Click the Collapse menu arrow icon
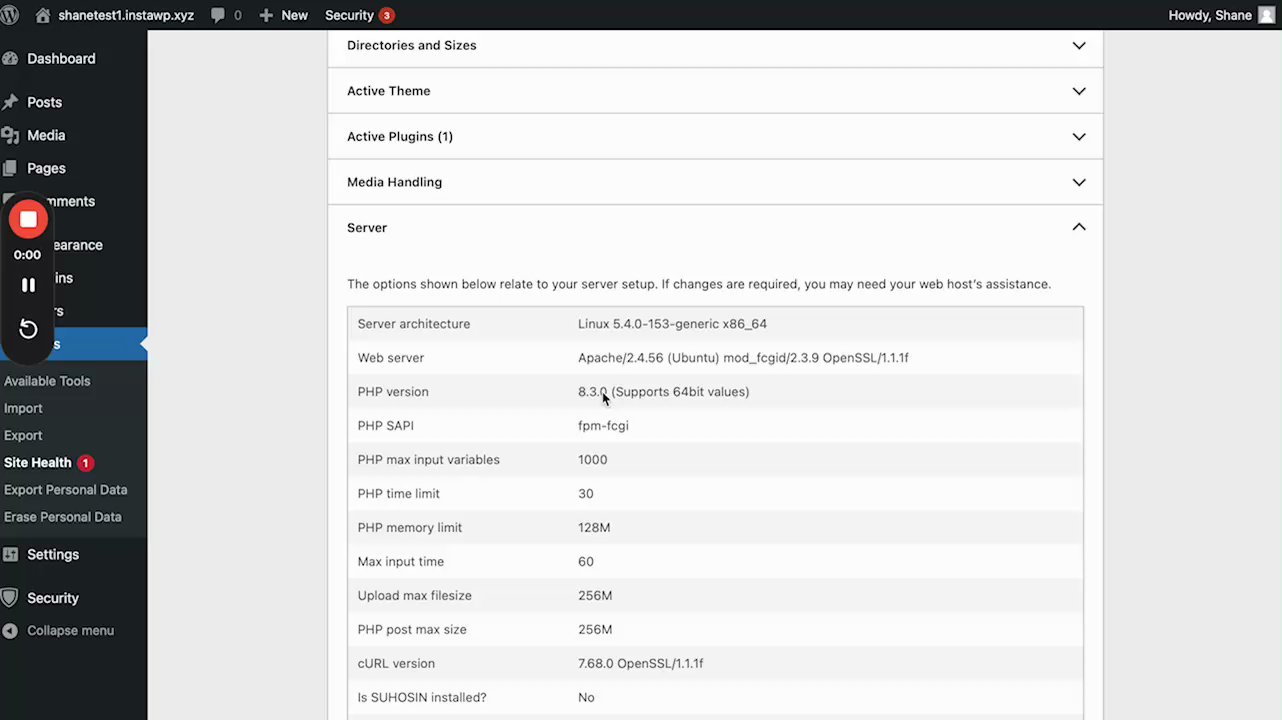 coord(10,631)
